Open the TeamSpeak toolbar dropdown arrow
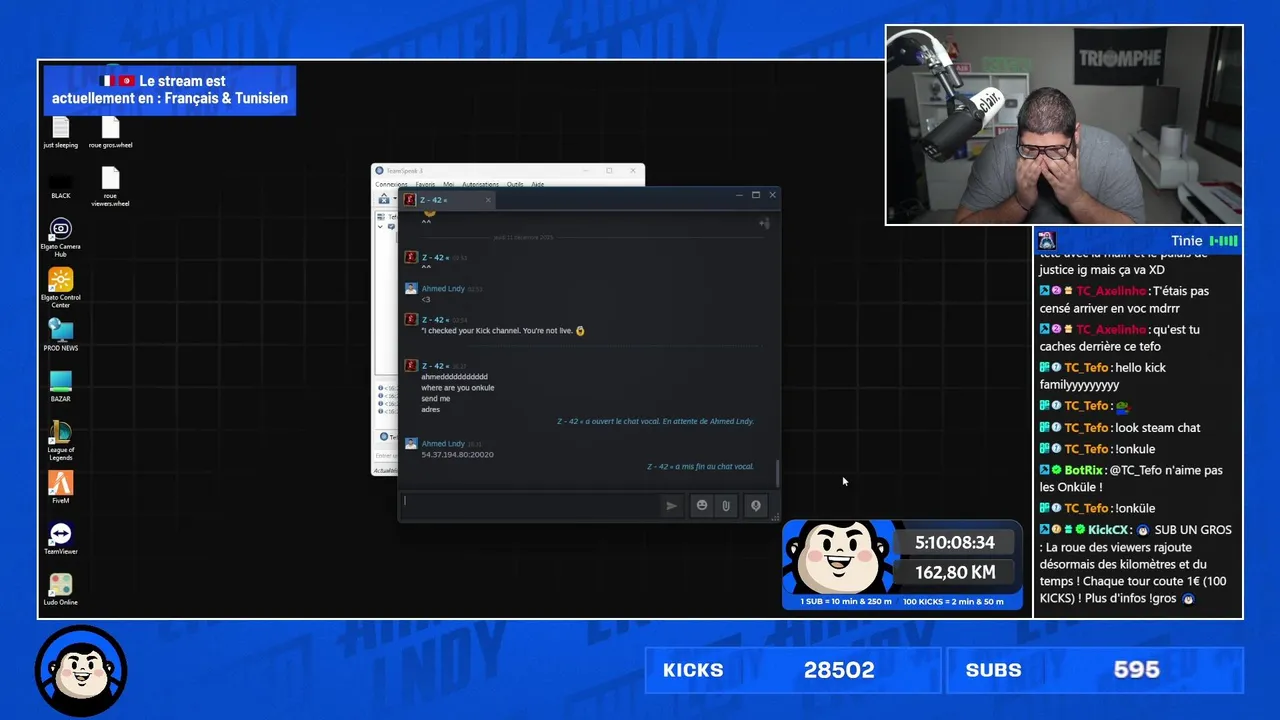The image size is (1280, 720). point(394,199)
